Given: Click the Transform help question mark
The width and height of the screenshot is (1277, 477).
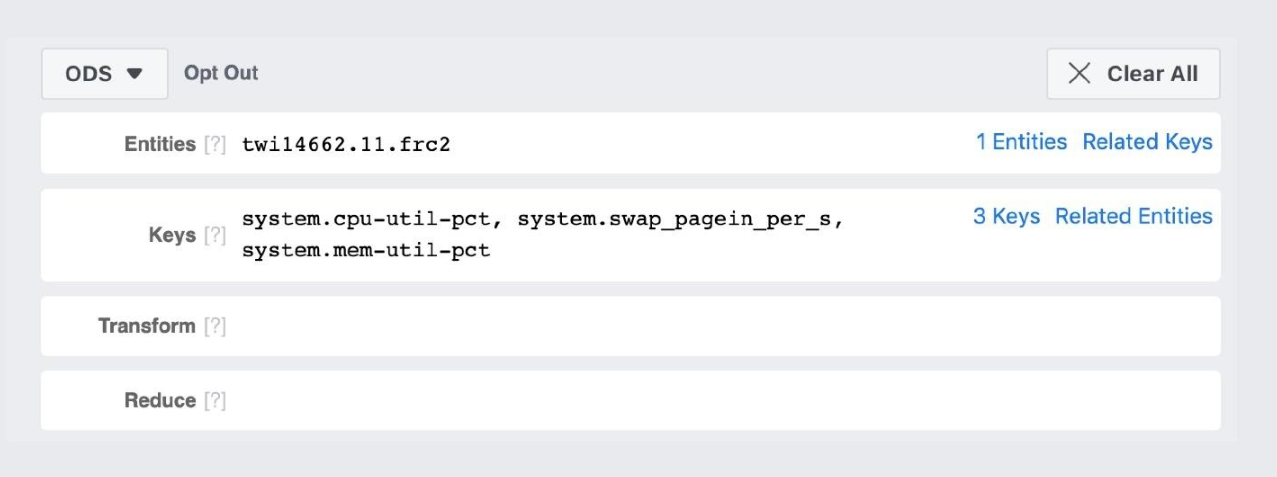Looking at the screenshot, I should [x=215, y=327].
